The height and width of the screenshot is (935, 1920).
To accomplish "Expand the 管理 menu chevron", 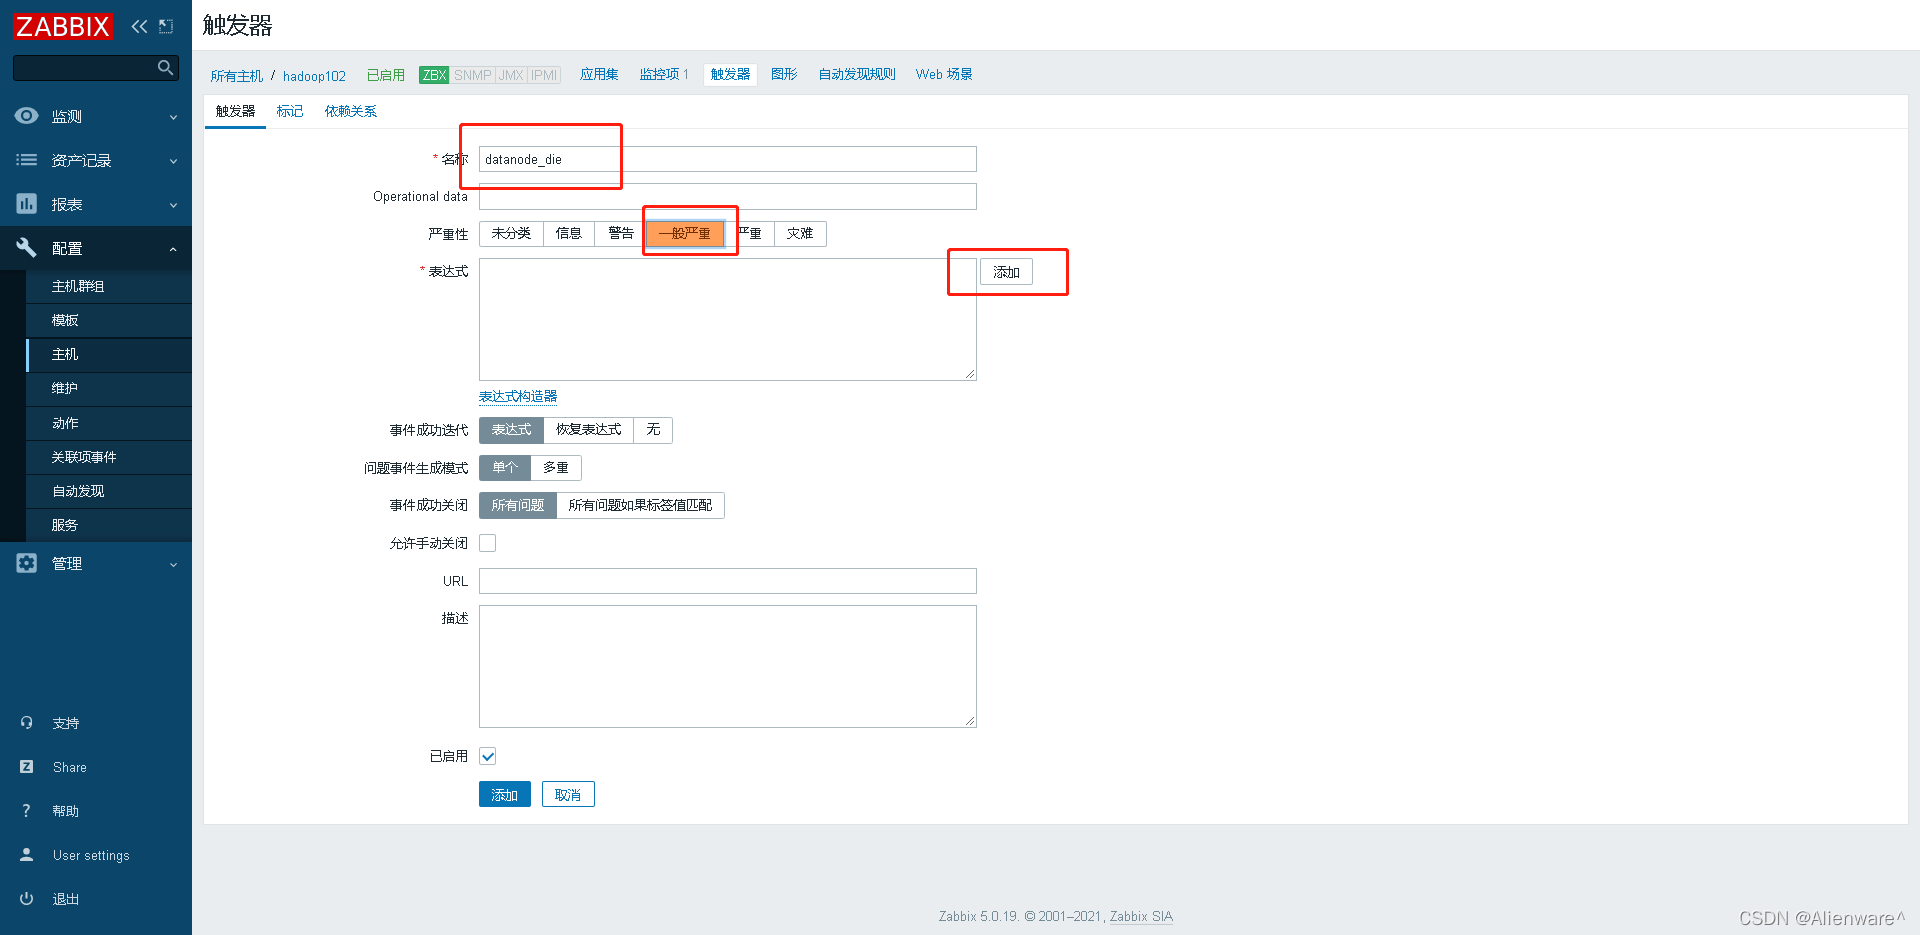I will coord(173,564).
